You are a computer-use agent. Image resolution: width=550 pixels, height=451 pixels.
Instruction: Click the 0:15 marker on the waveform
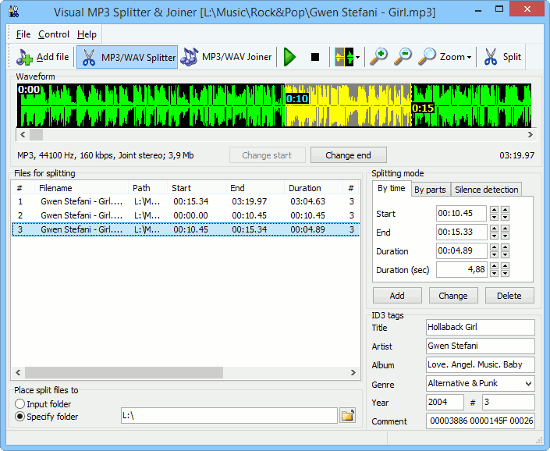pyautogui.click(x=423, y=108)
